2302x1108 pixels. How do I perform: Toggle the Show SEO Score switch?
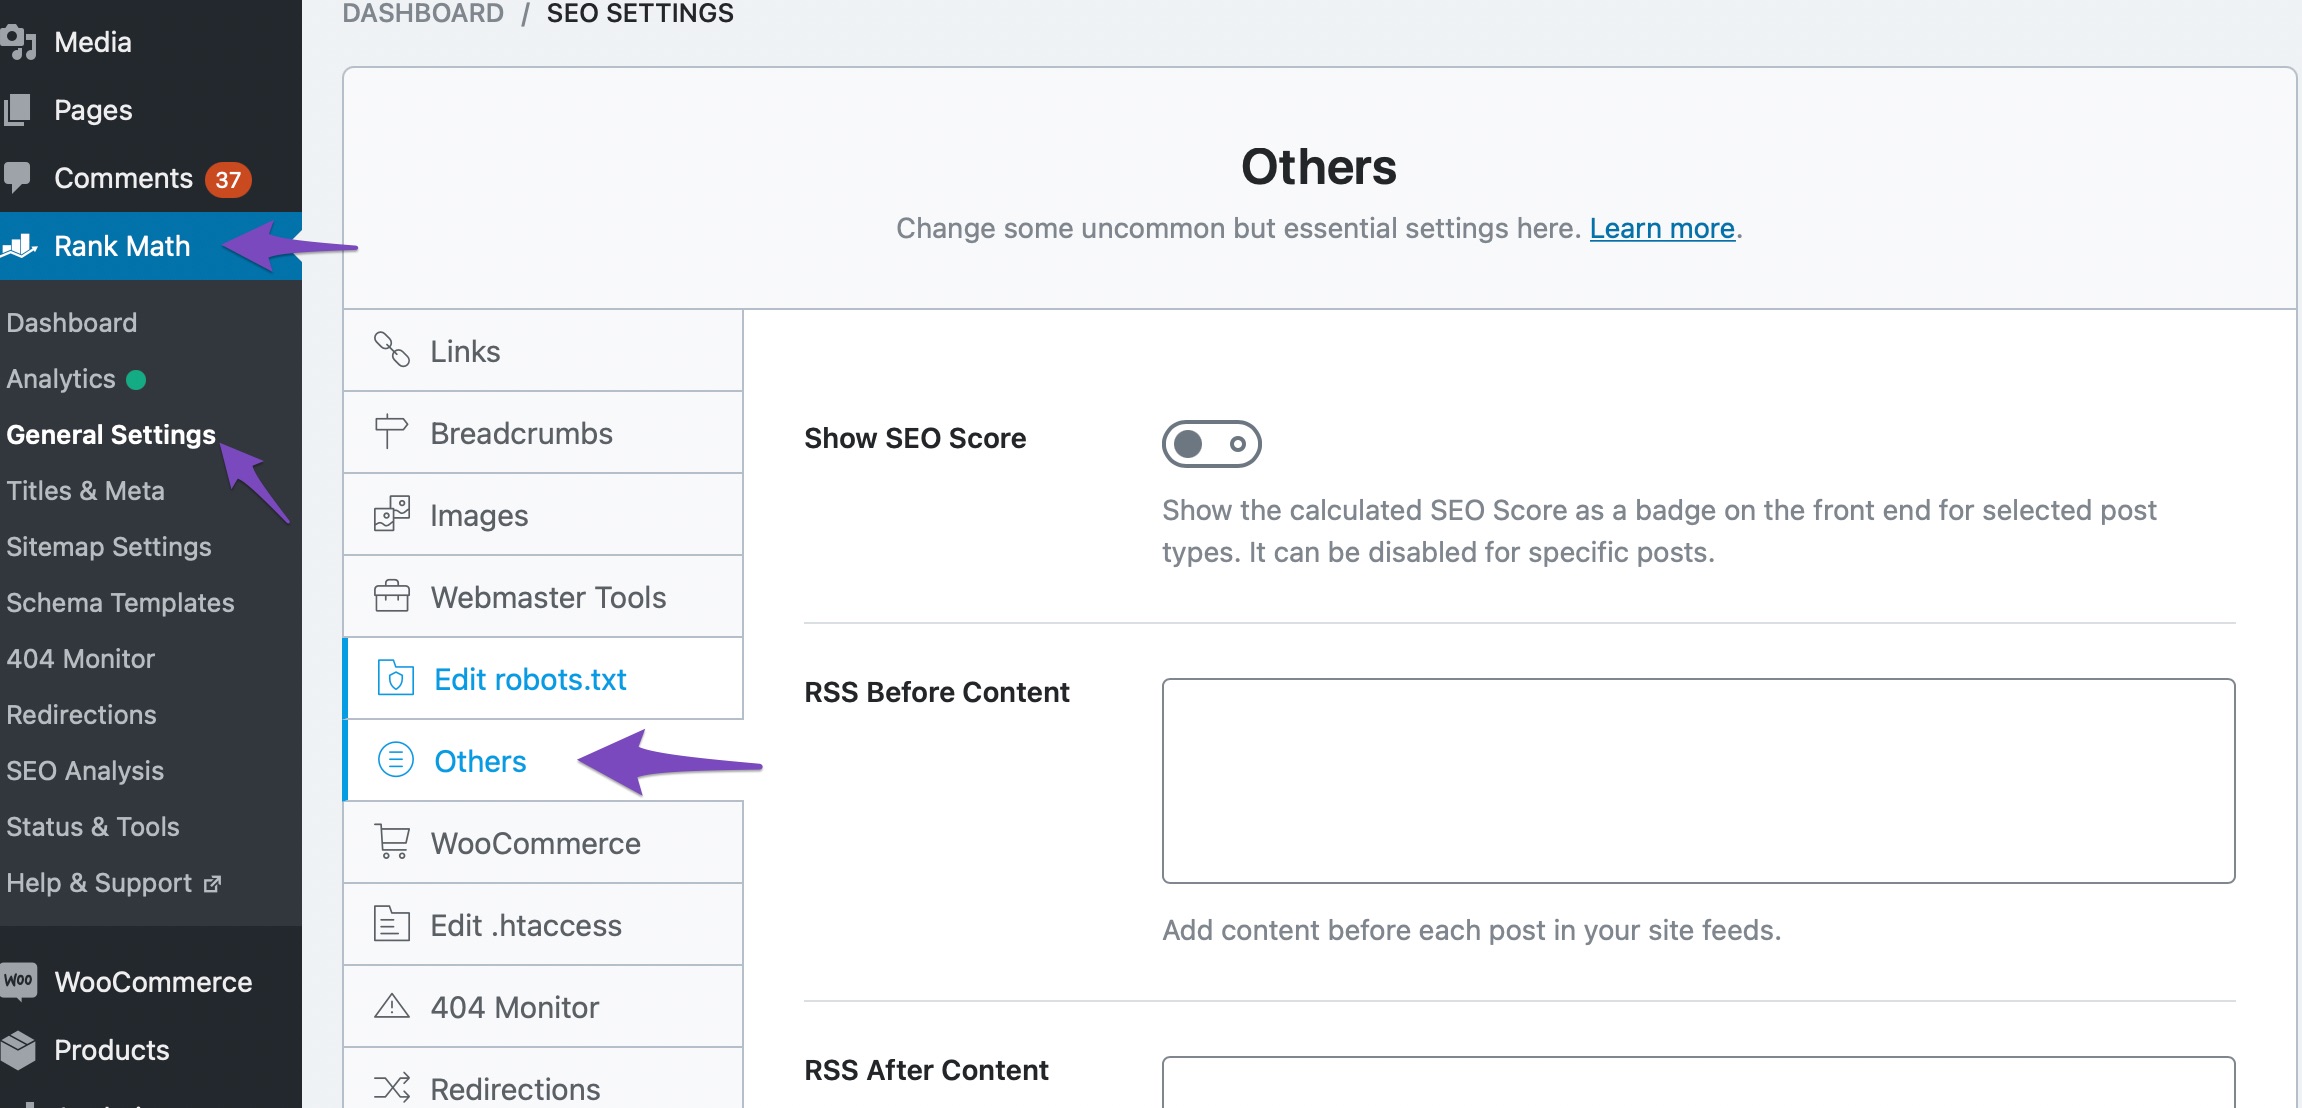[1211, 443]
